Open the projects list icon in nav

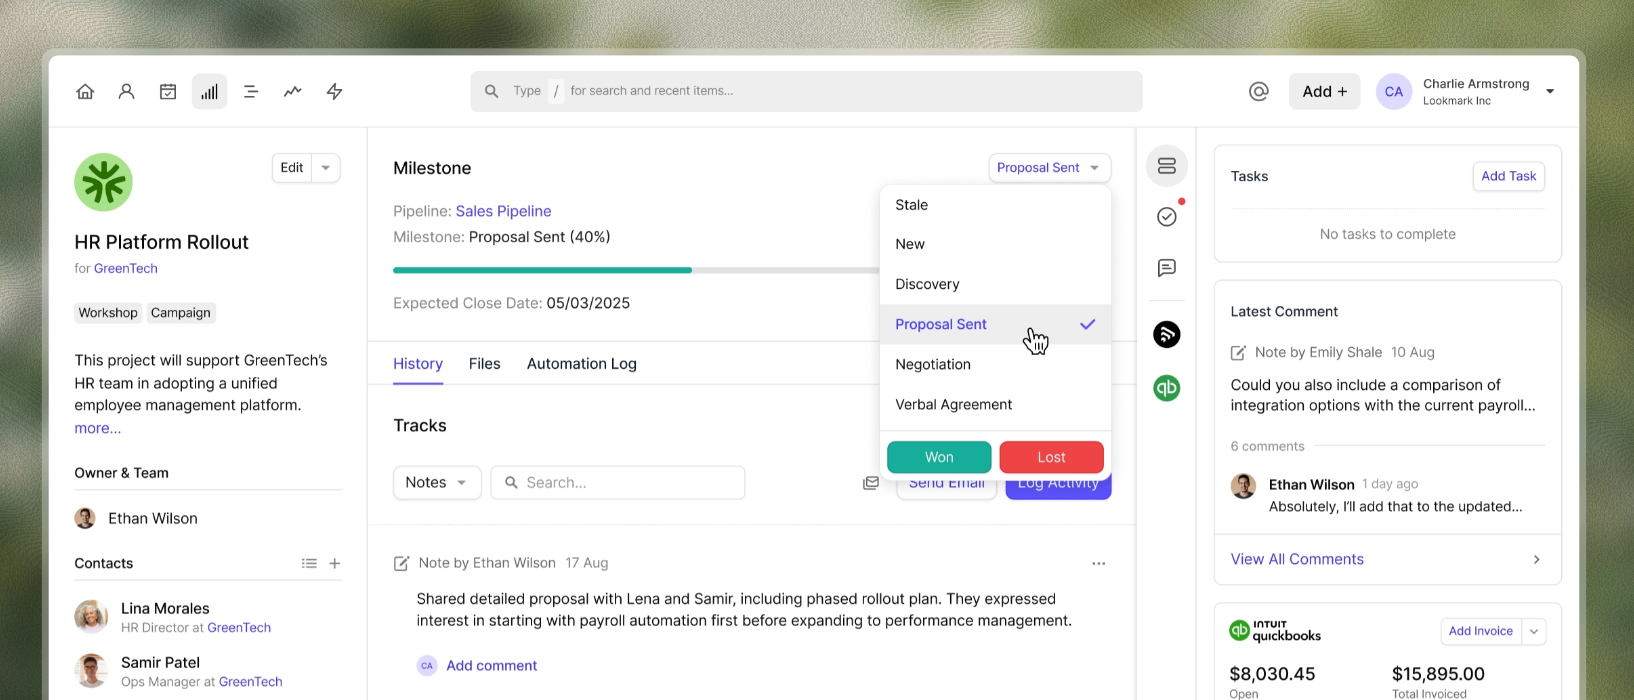pos(251,91)
